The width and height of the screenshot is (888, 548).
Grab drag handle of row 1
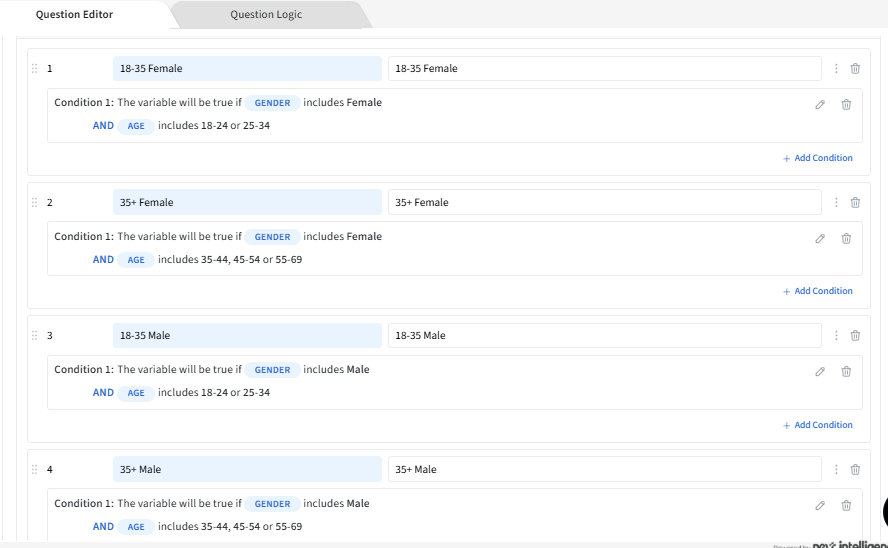[35, 69]
